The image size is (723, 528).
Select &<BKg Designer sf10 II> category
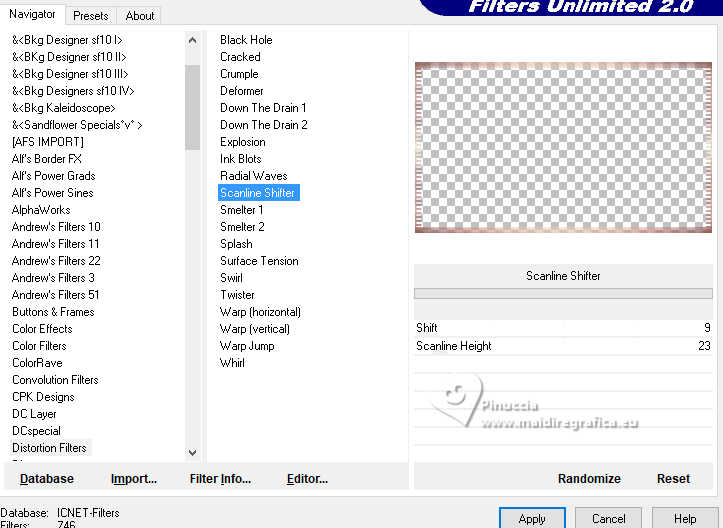click(x=69, y=57)
